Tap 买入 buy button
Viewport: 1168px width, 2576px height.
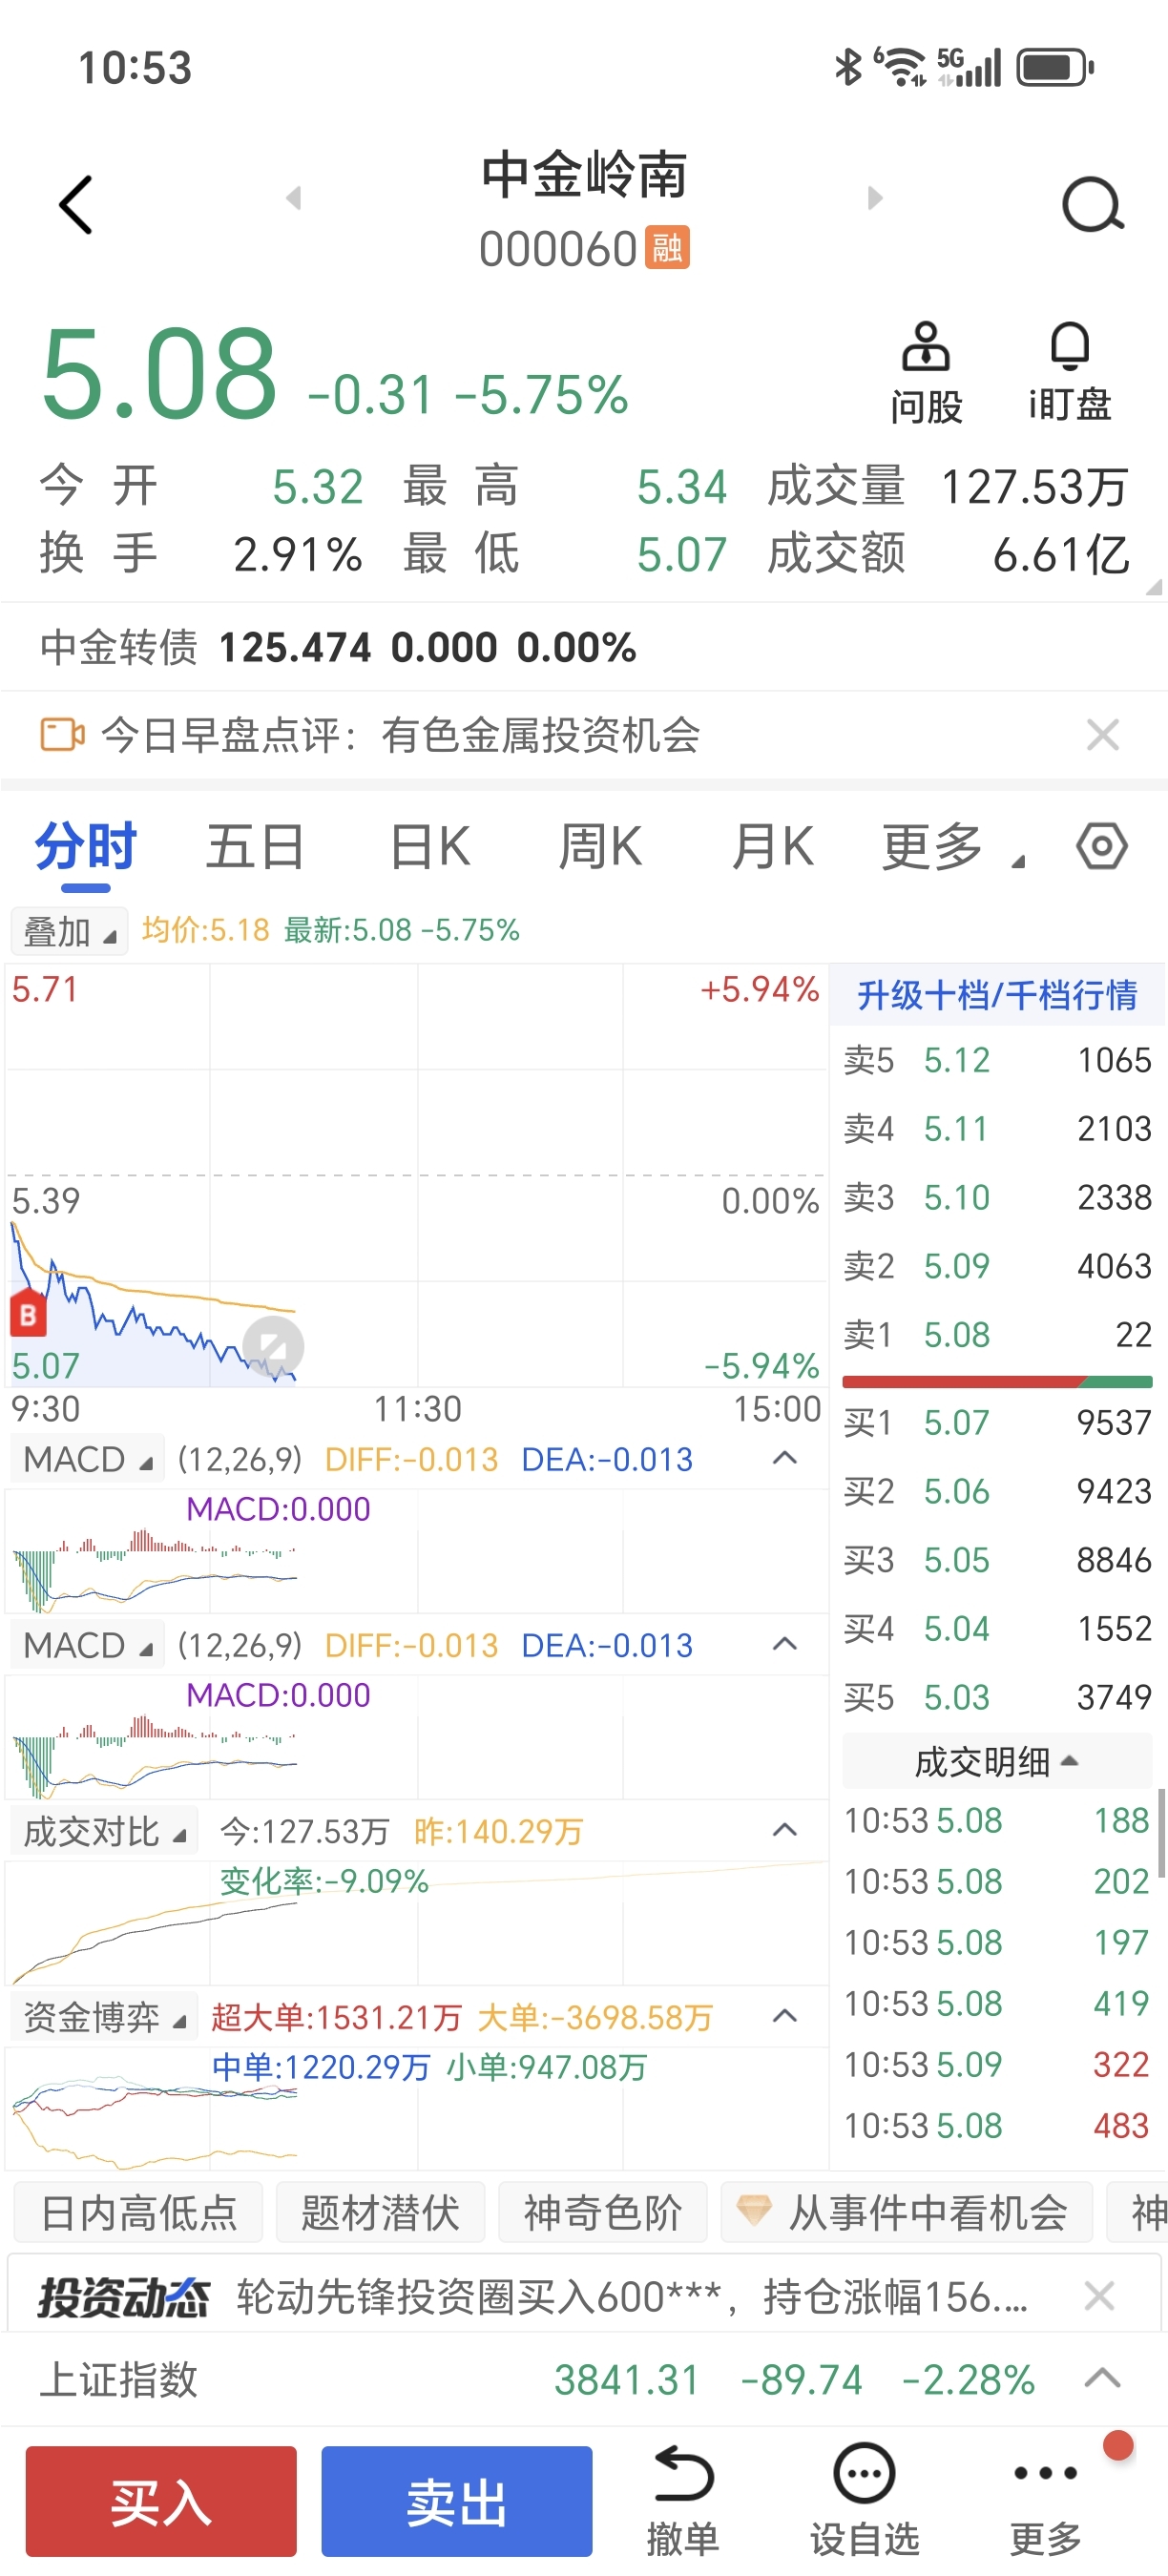pos(161,2500)
